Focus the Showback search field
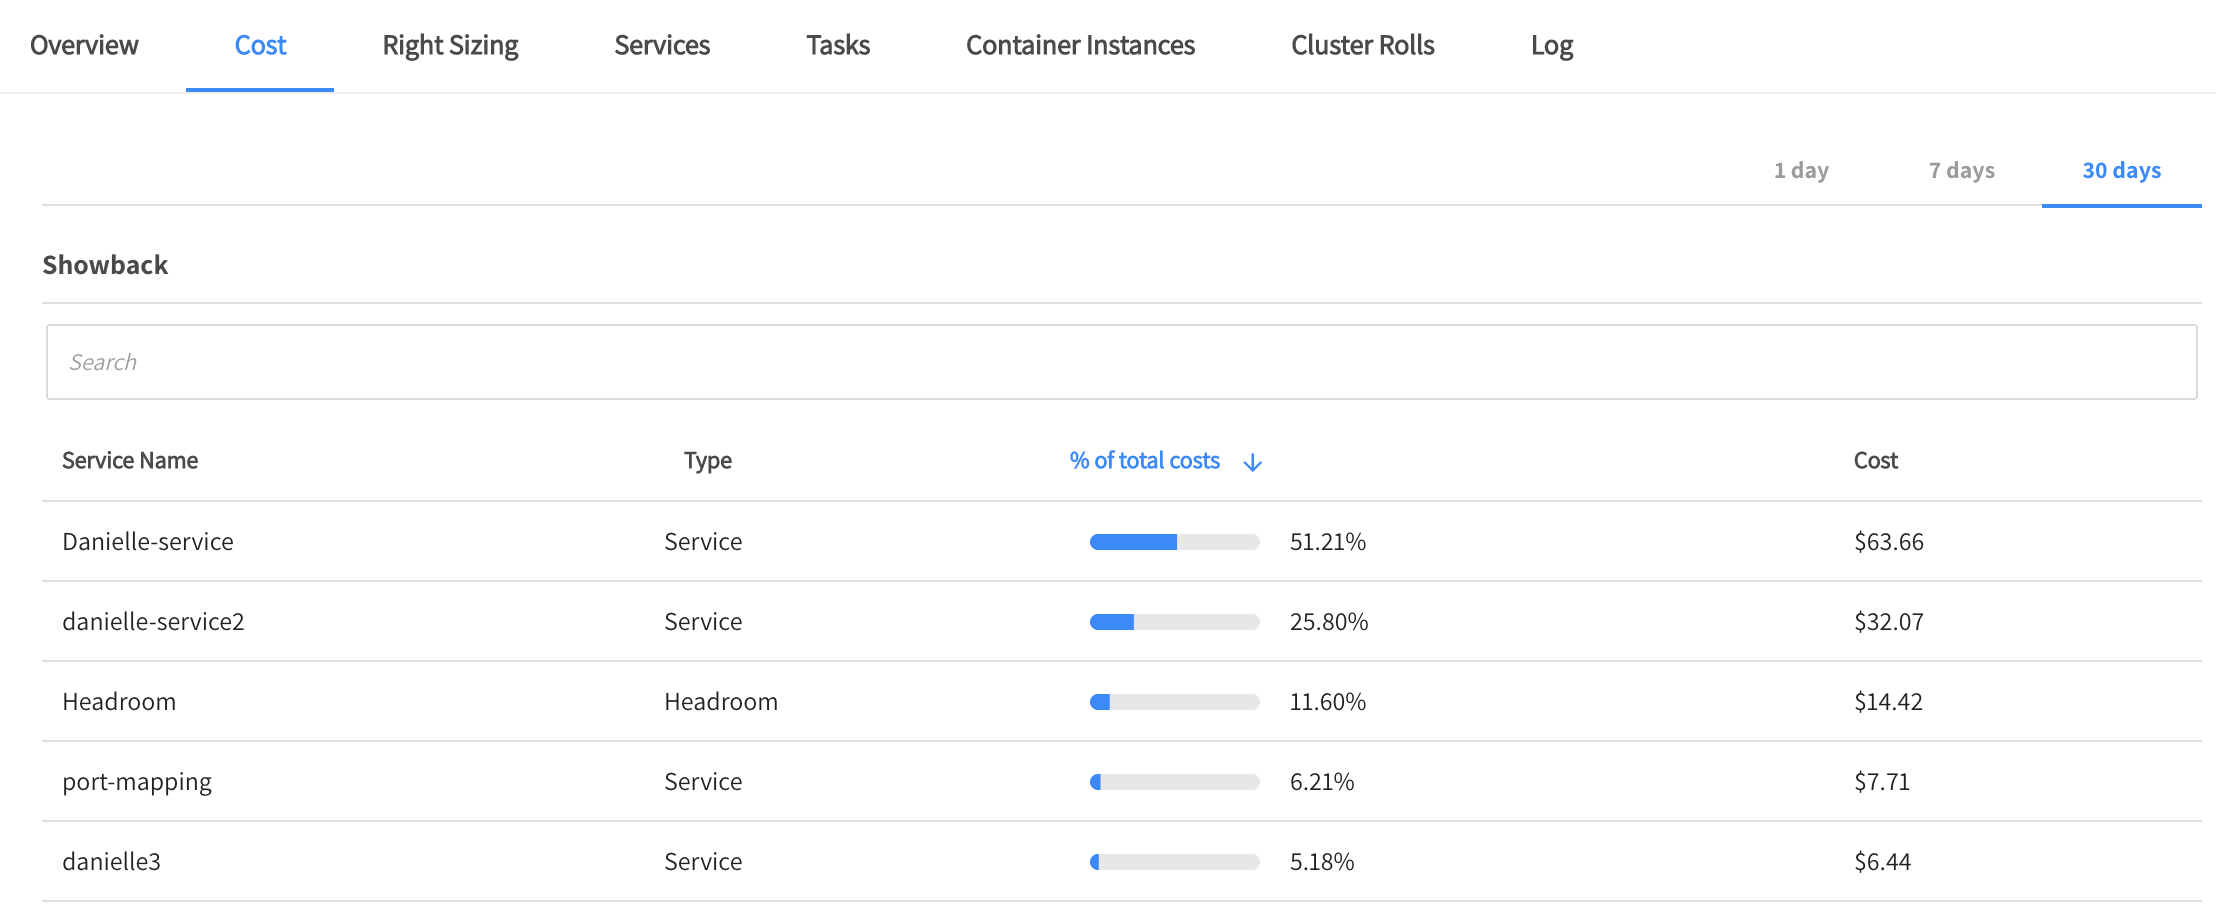This screenshot has height=922, width=2216. coord(1121,362)
